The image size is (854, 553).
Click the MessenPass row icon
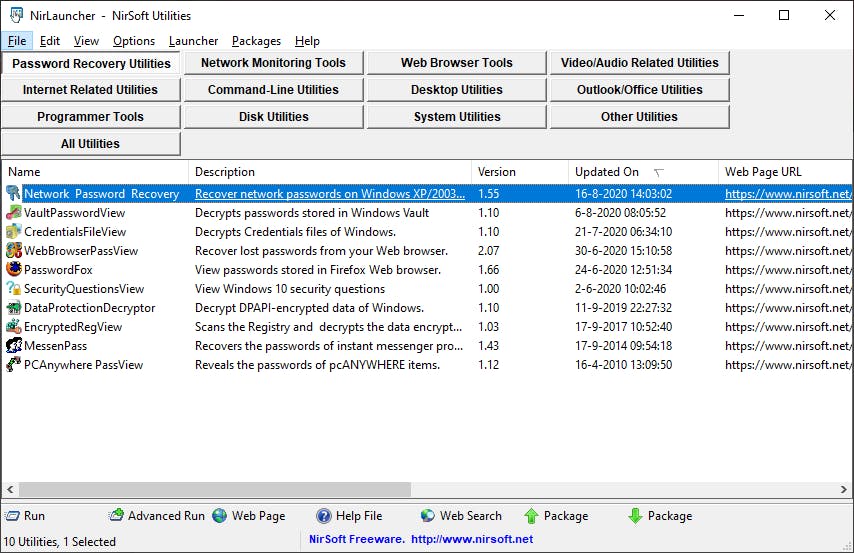tap(14, 346)
